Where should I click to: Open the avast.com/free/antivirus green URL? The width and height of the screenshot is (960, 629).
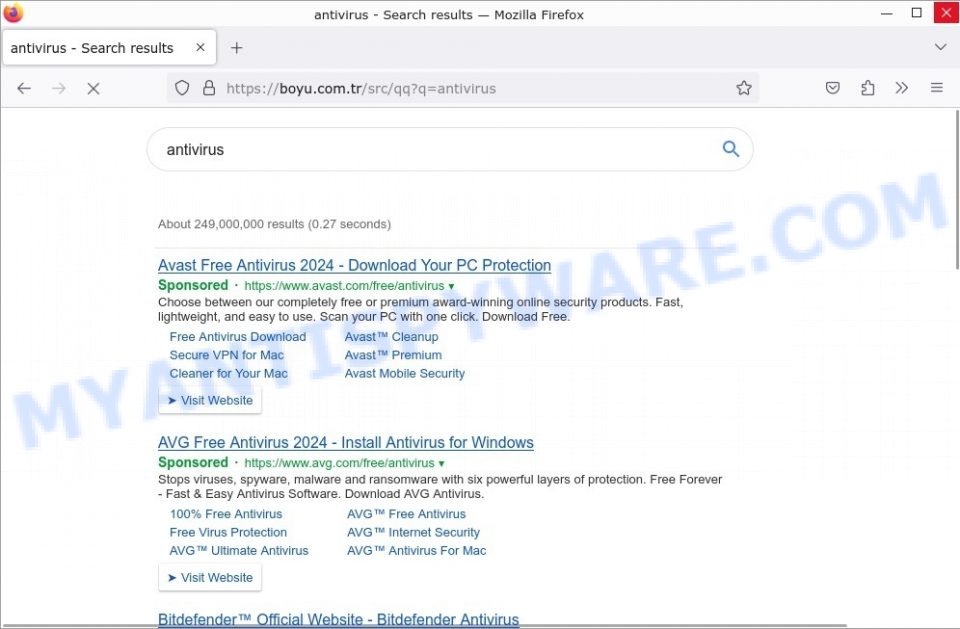click(x=344, y=286)
